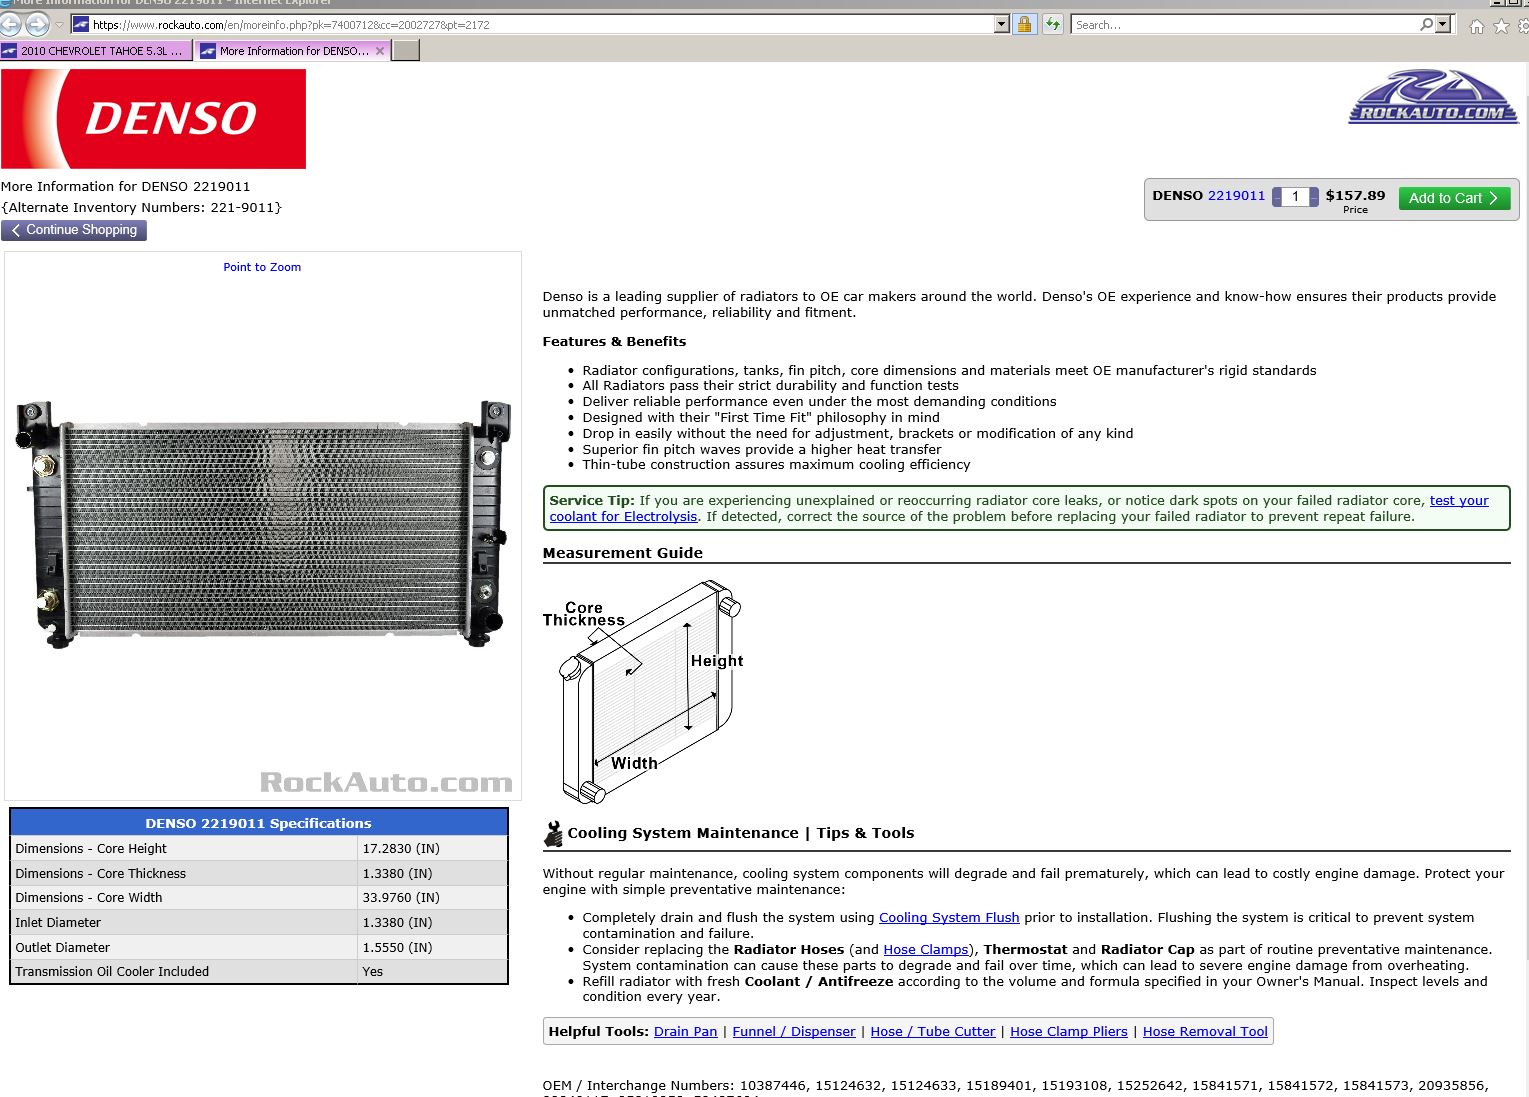Open the recent pages dropdown beside Forward
Screen dimensions: 1529x1097
tap(59, 24)
